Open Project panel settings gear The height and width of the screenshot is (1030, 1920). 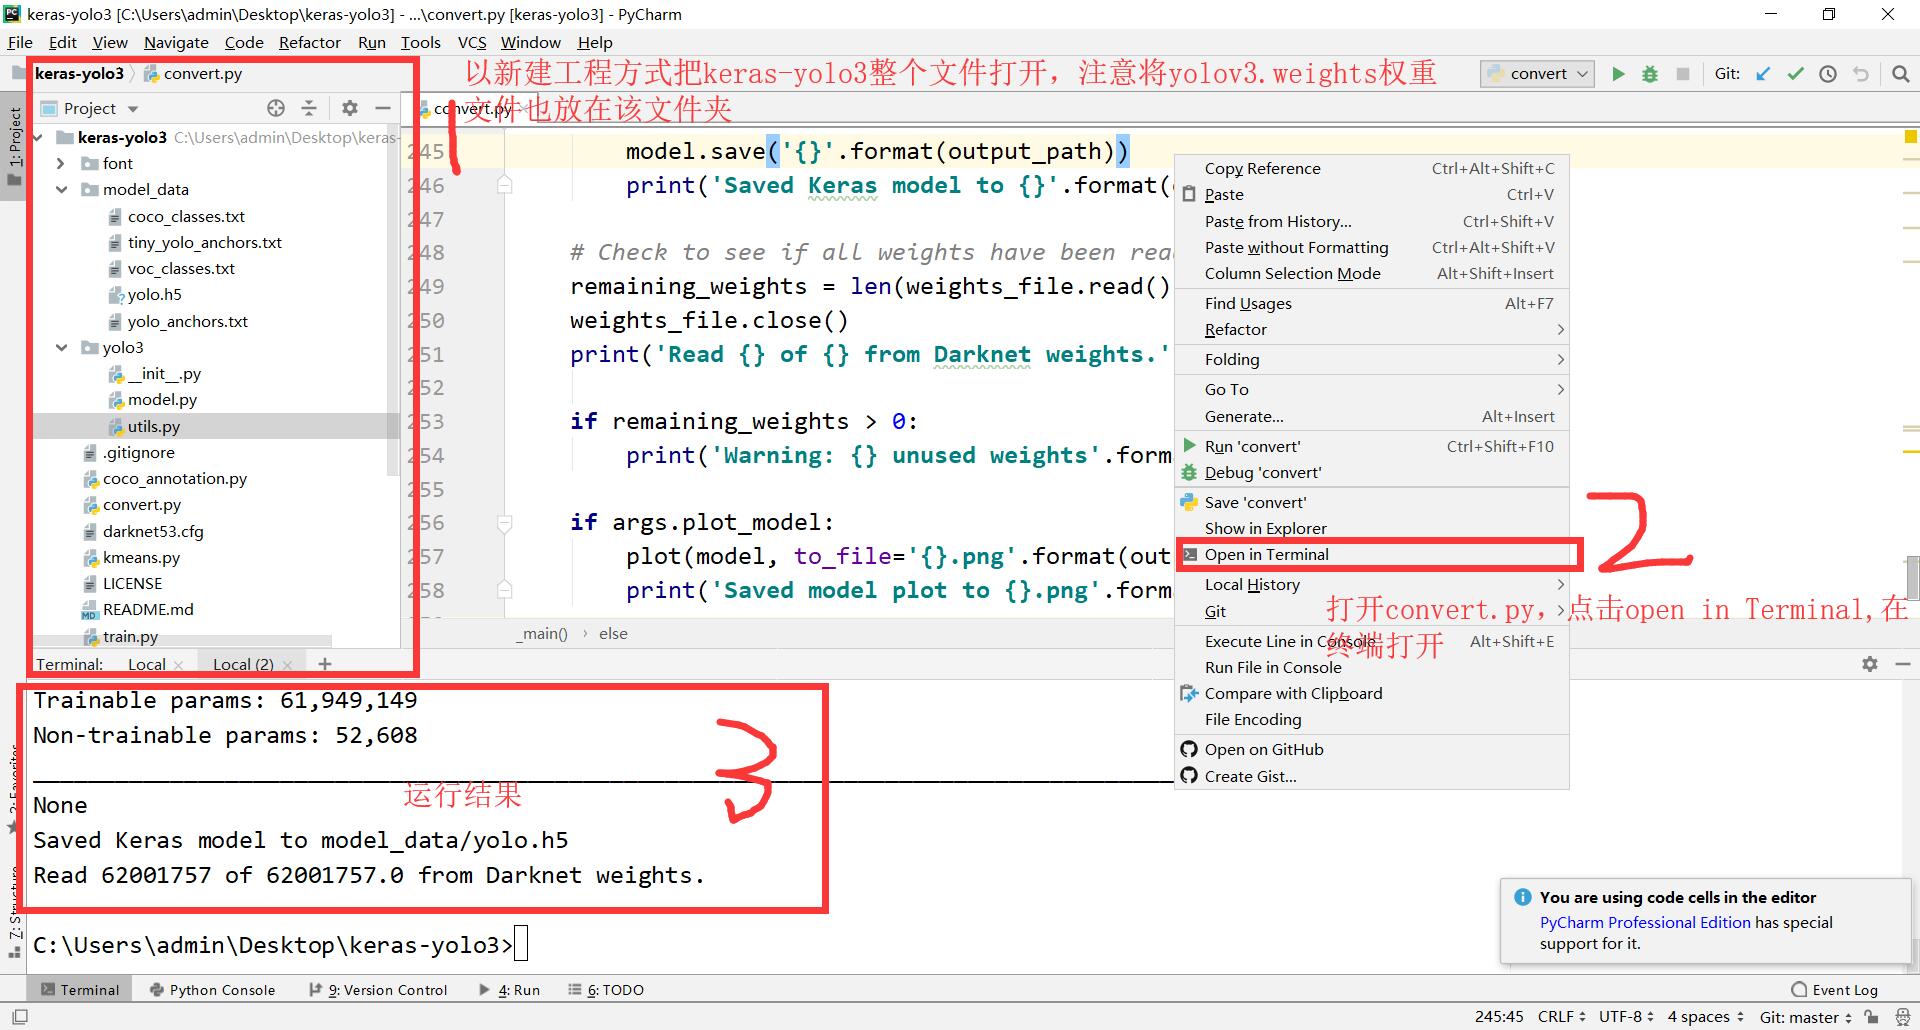[x=349, y=108]
